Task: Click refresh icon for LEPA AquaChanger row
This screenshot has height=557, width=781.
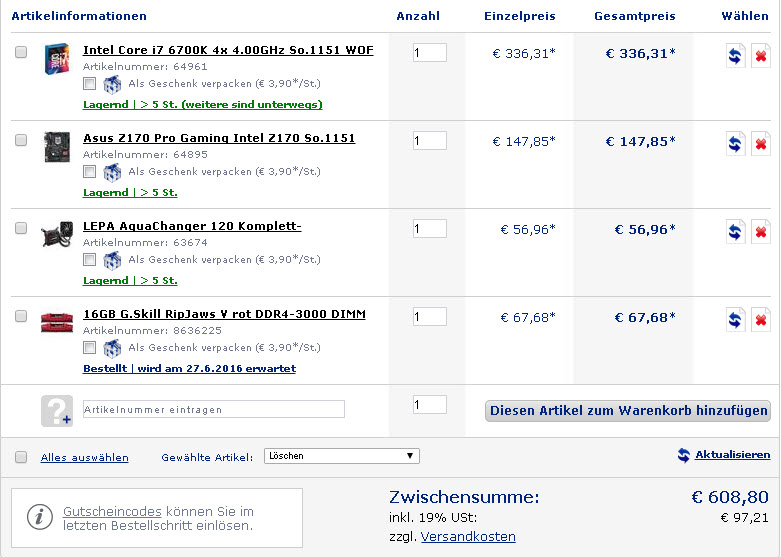Action: [735, 232]
